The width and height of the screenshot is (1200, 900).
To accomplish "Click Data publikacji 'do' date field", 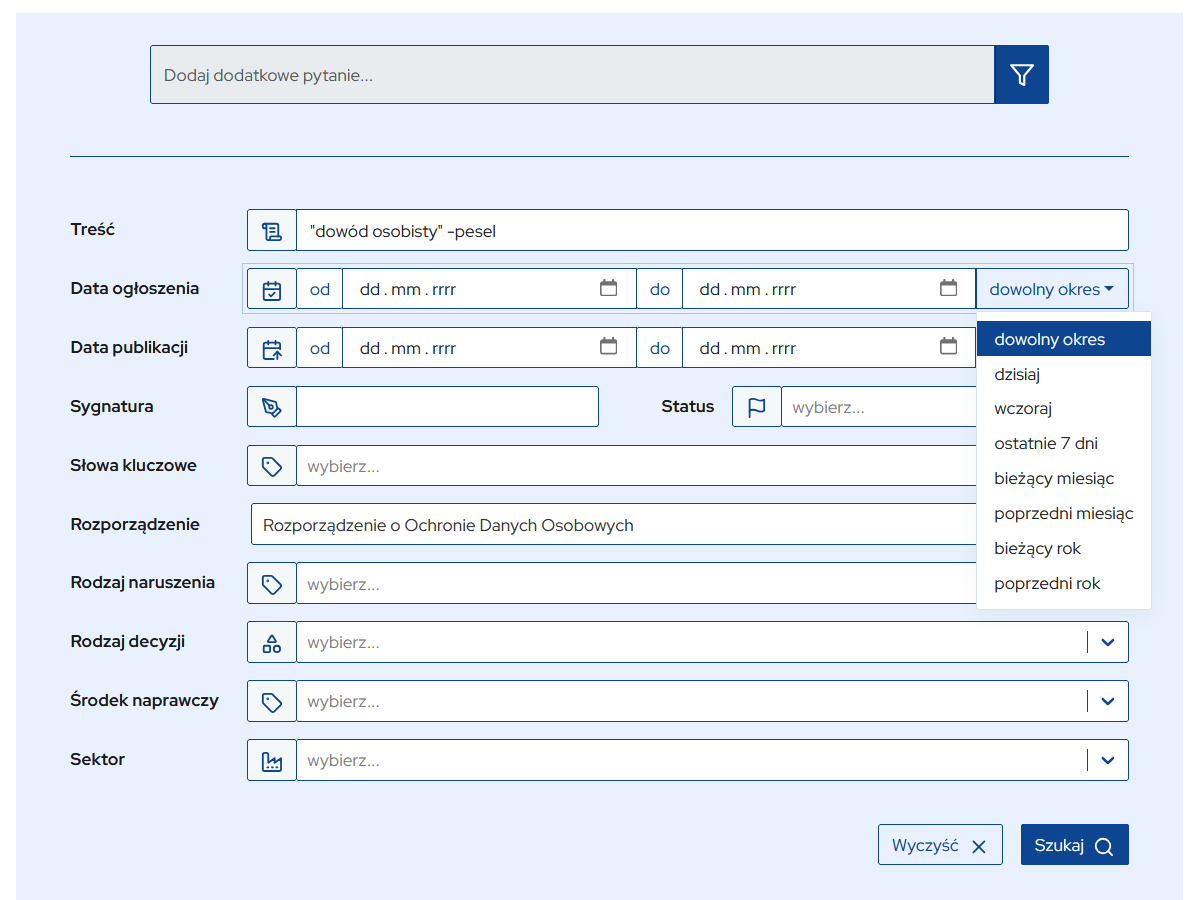I will (829, 349).
